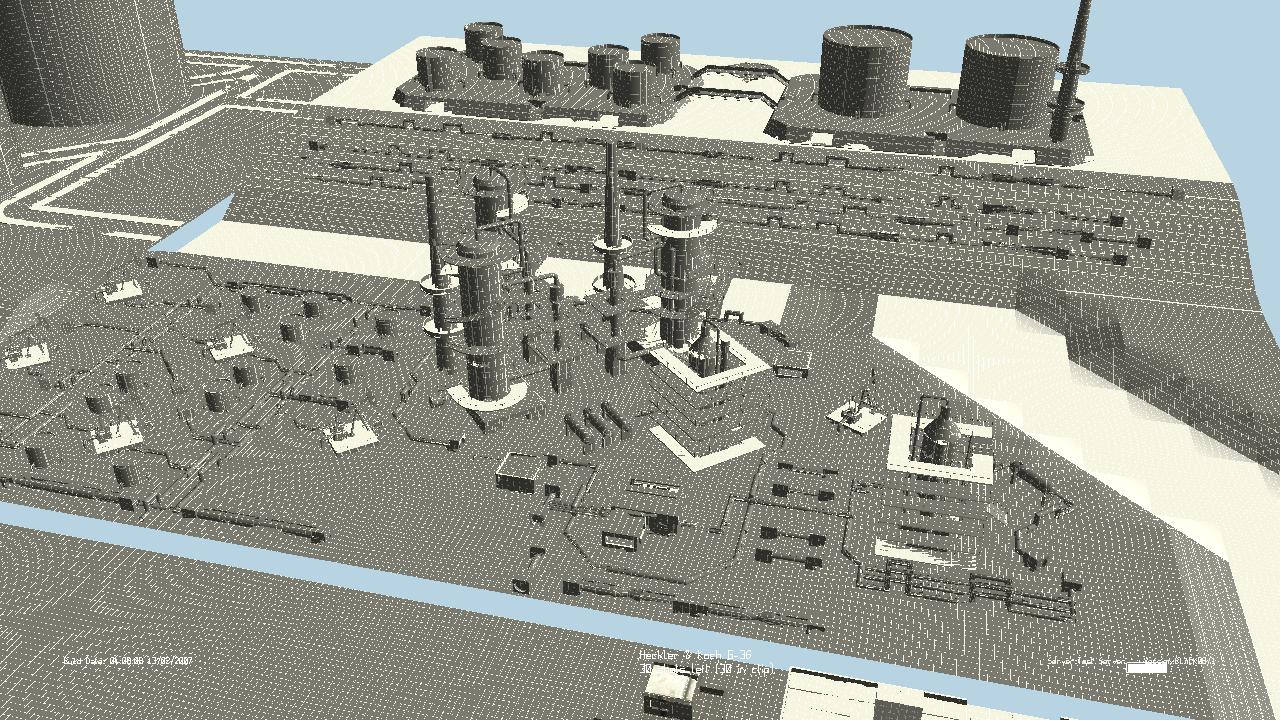Select the left of two big storage tanks
Image resolution: width=1280 pixels, height=720 pixels.
tap(866, 72)
